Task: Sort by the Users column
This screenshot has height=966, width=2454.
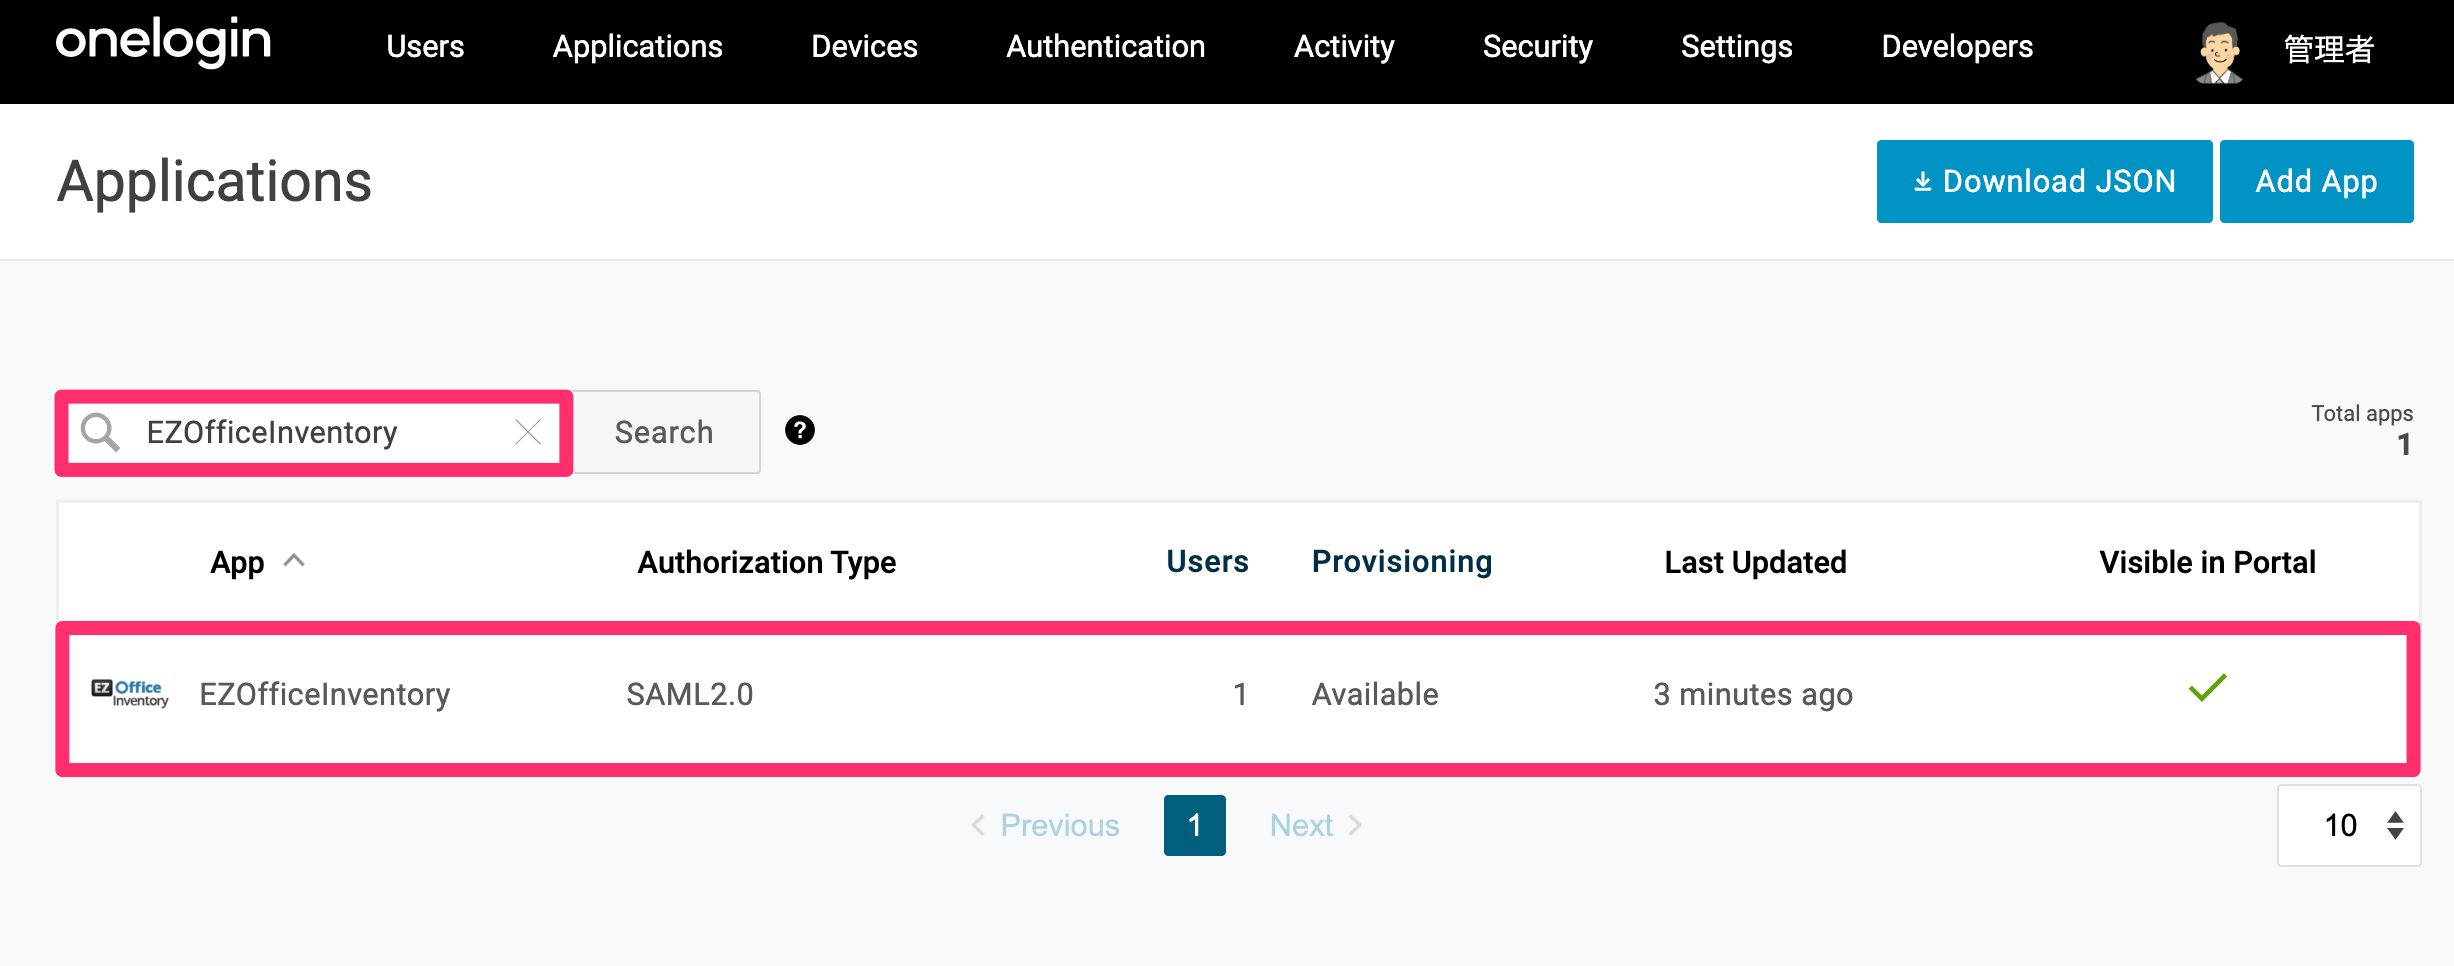Action: point(1207,562)
